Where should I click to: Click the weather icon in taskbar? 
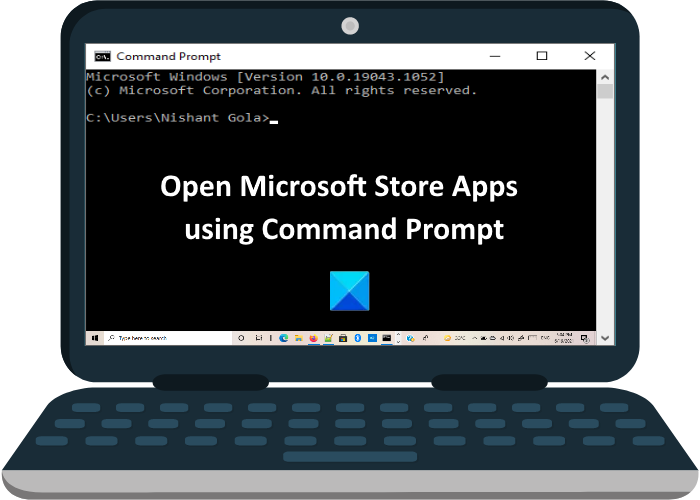click(447, 338)
